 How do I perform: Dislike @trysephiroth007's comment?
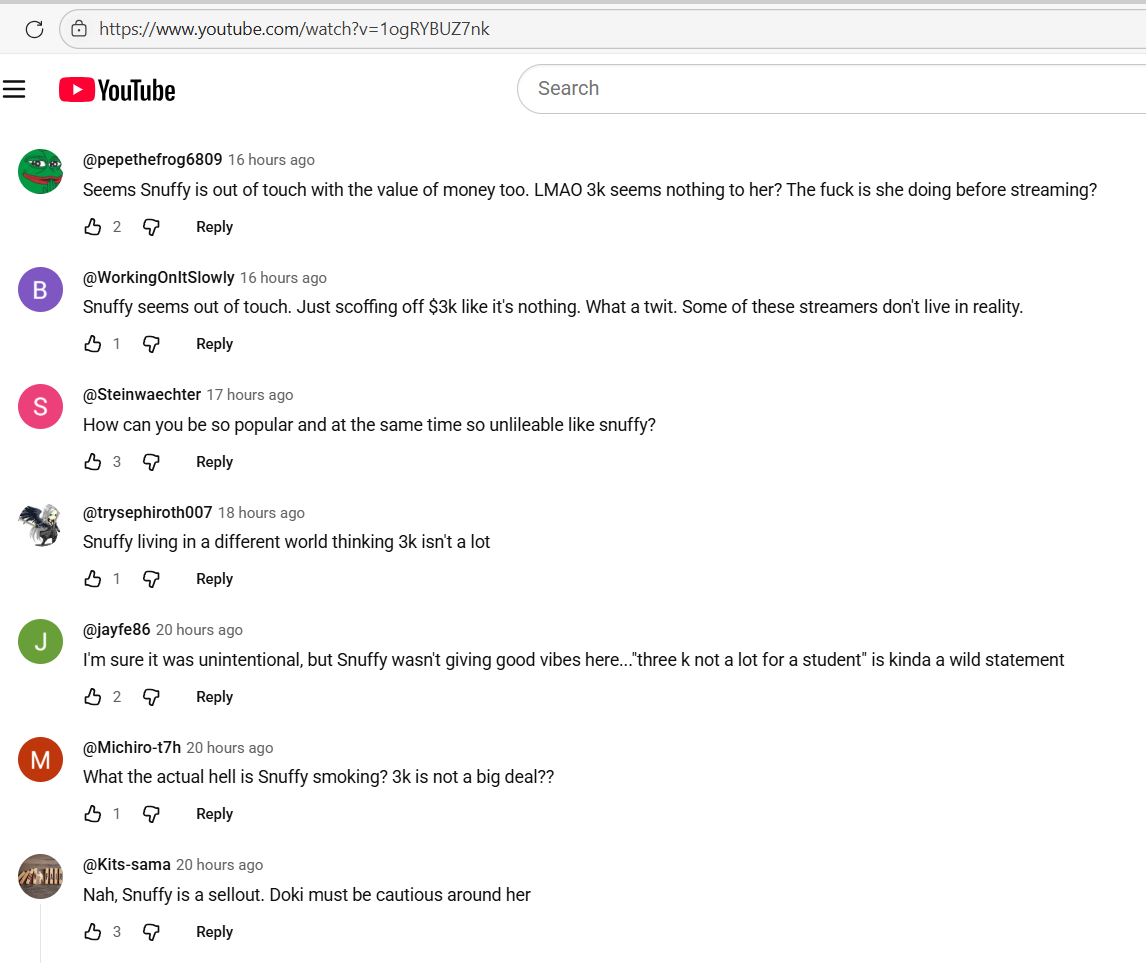click(x=151, y=579)
